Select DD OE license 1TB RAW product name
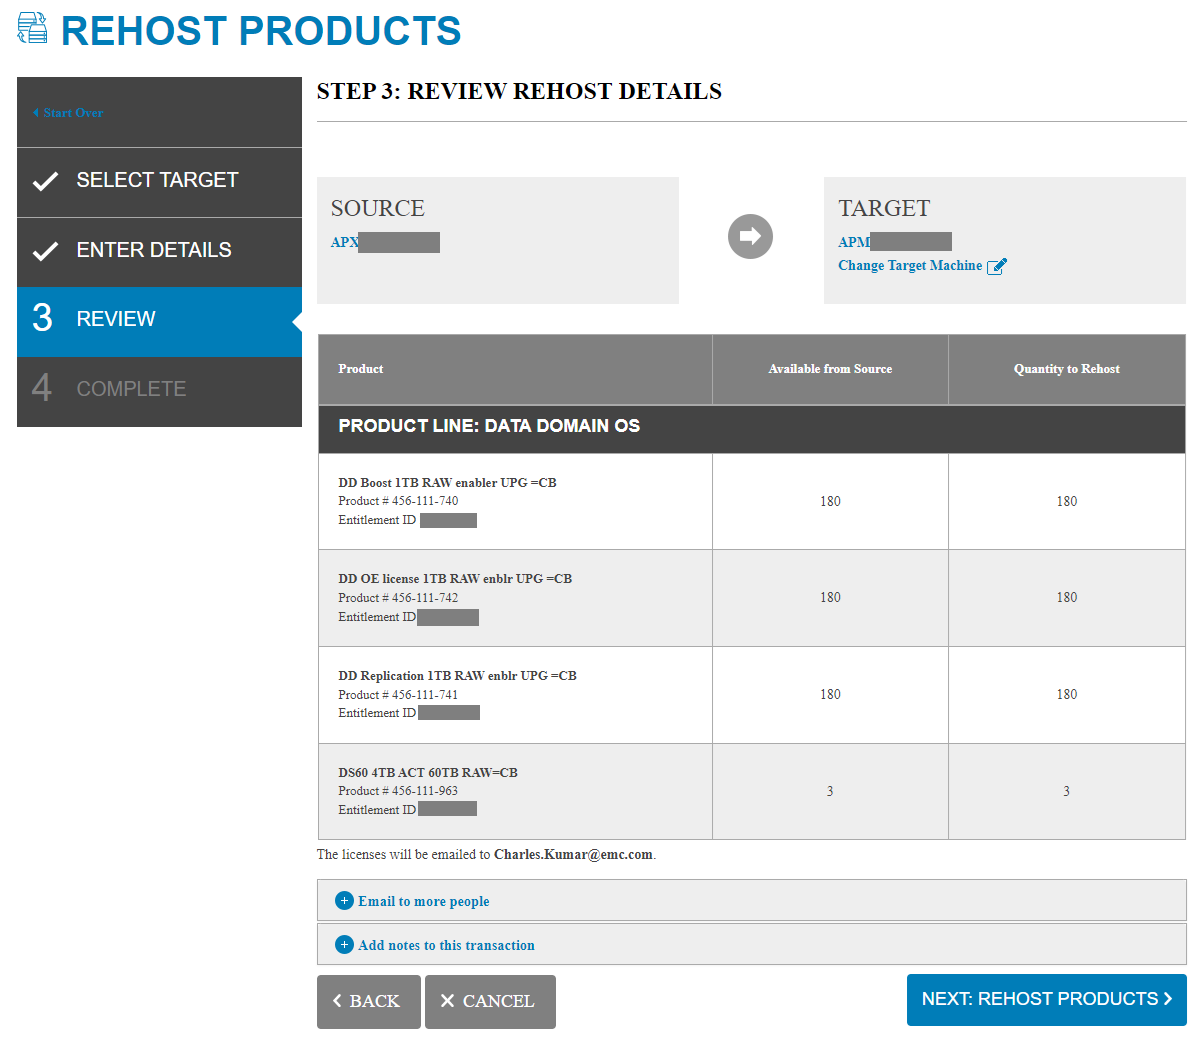Image resolution: width=1193 pixels, height=1038 pixels. (x=455, y=579)
